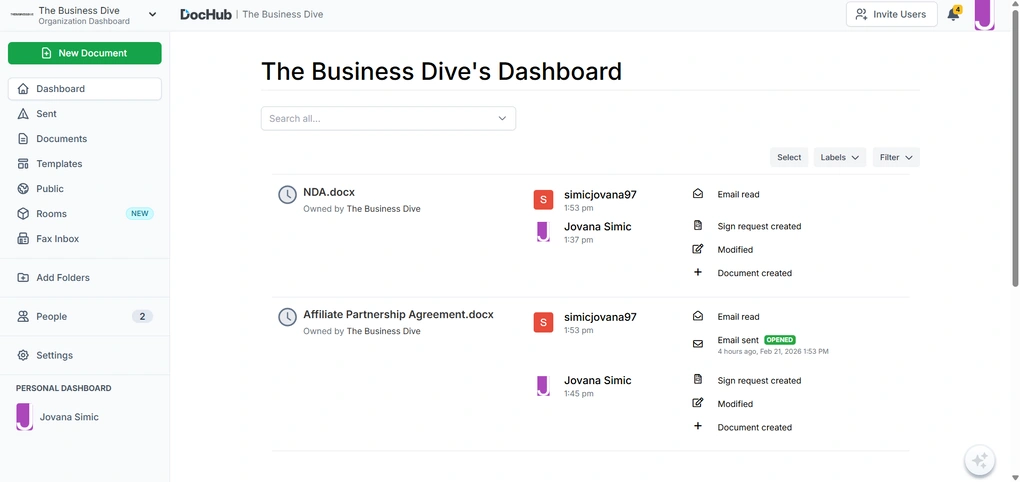
Task: Open the Public section
Action: tap(85, 189)
